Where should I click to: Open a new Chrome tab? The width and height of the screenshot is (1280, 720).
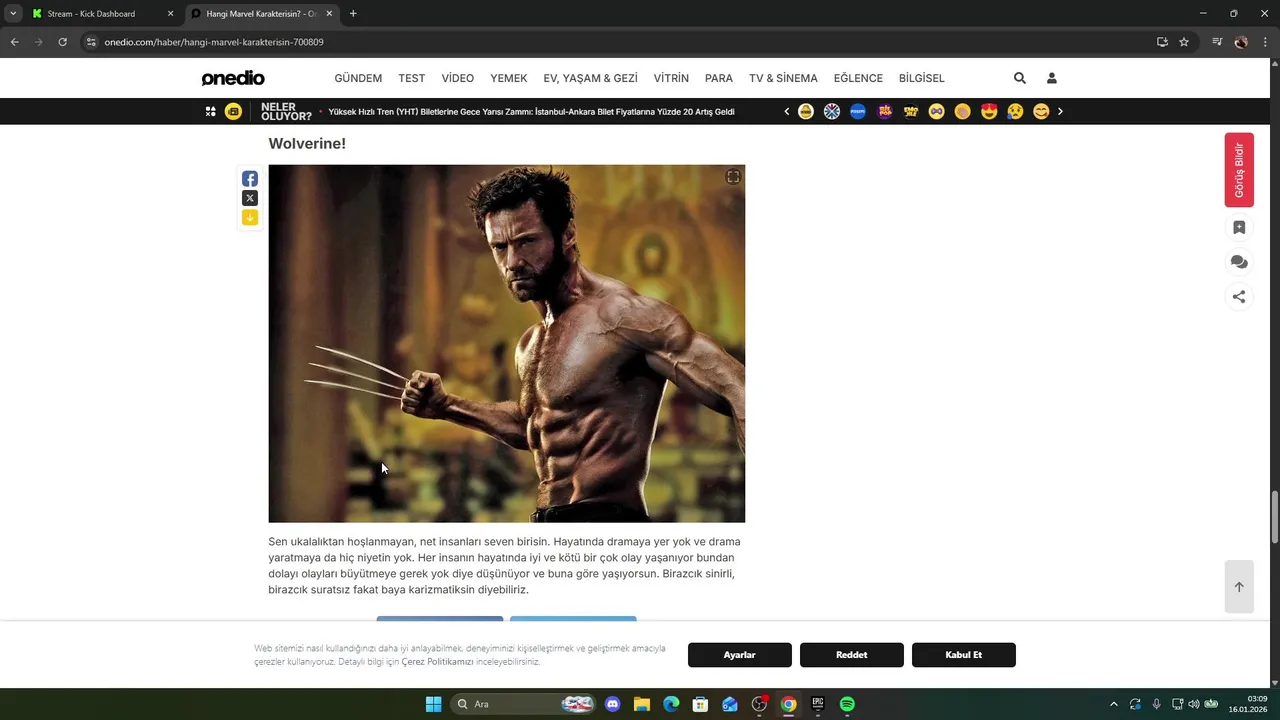pyautogui.click(x=353, y=14)
